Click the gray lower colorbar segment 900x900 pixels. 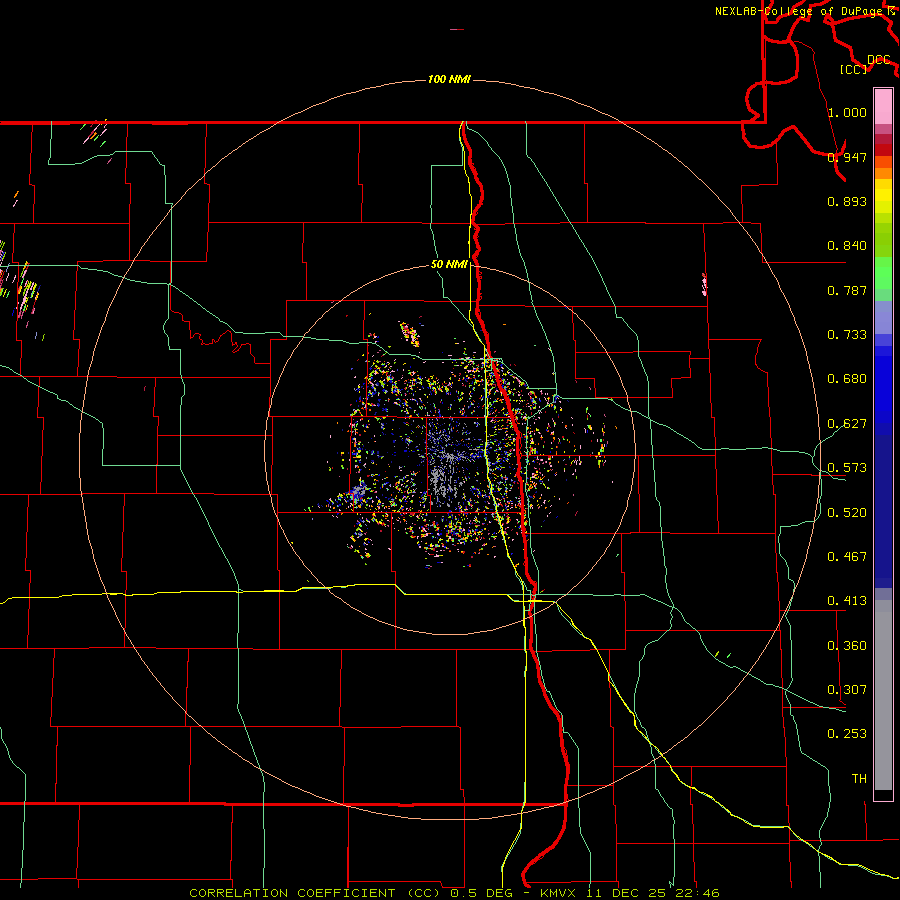[883, 695]
